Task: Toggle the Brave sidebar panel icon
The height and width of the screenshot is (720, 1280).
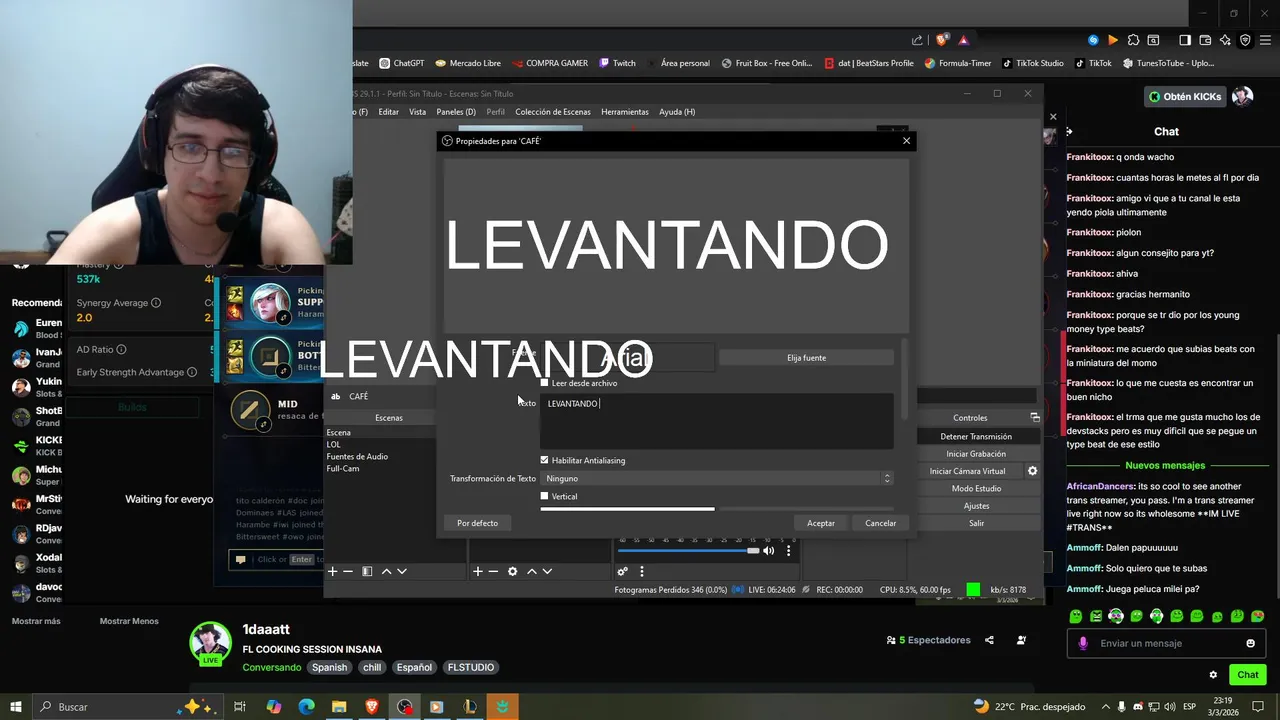Action: pos(1185,40)
